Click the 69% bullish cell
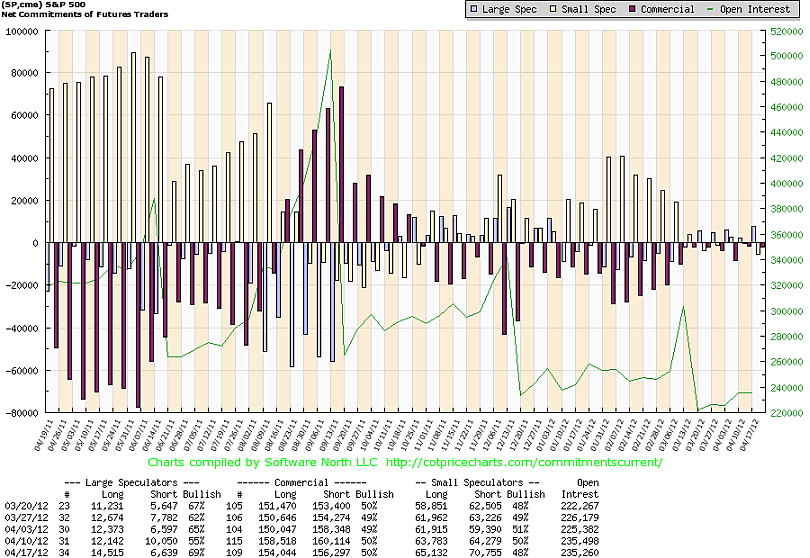Viewport: 810px width, 558px height. [196, 553]
